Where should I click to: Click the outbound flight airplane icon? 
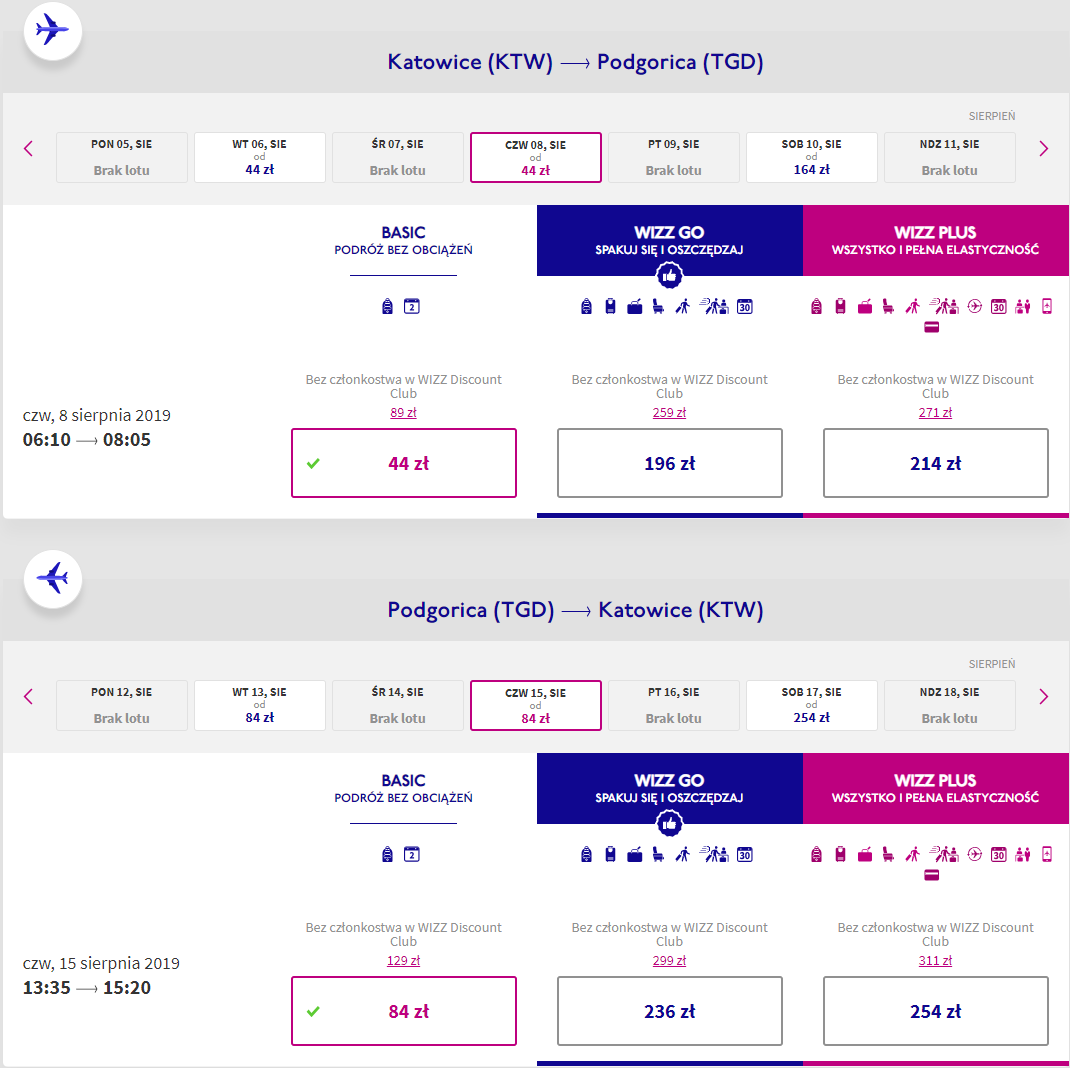tap(53, 31)
